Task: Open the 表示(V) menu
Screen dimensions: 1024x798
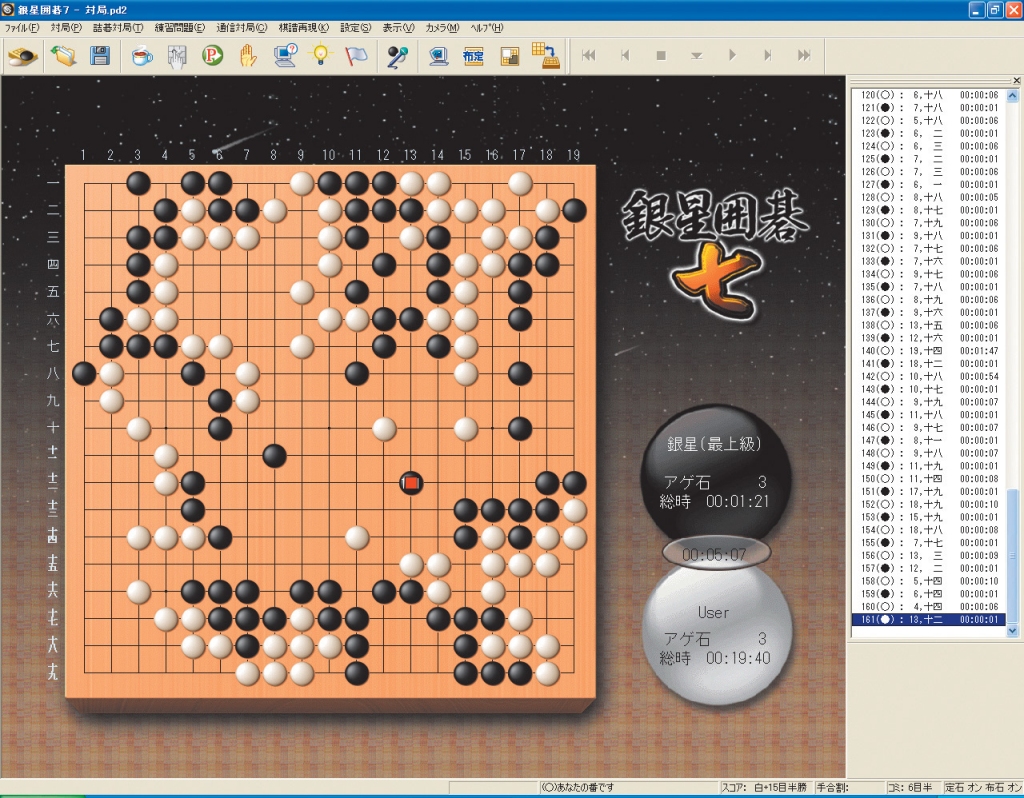Action: tap(398, 27)
